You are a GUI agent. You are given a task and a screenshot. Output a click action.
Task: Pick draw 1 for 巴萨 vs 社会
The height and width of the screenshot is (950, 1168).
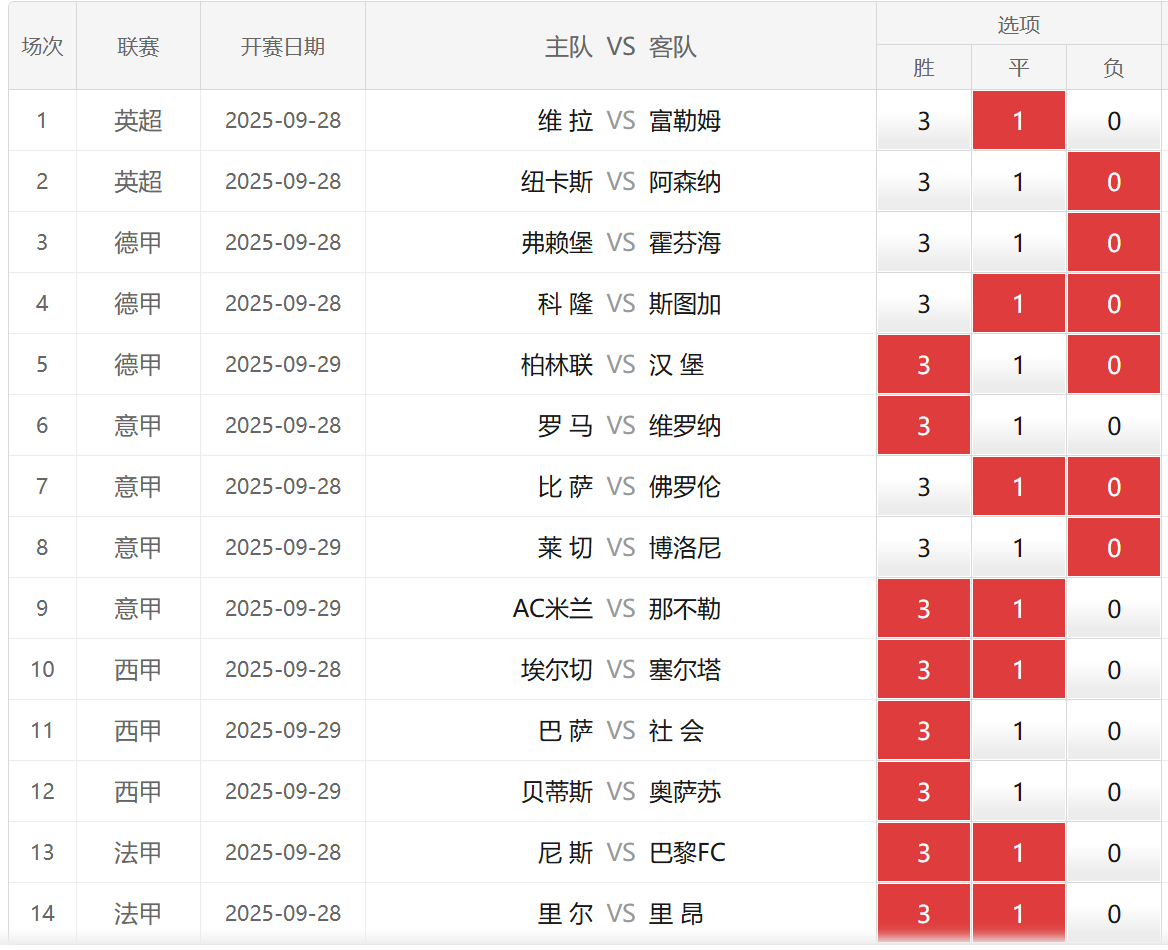[x=1018, y=731]
